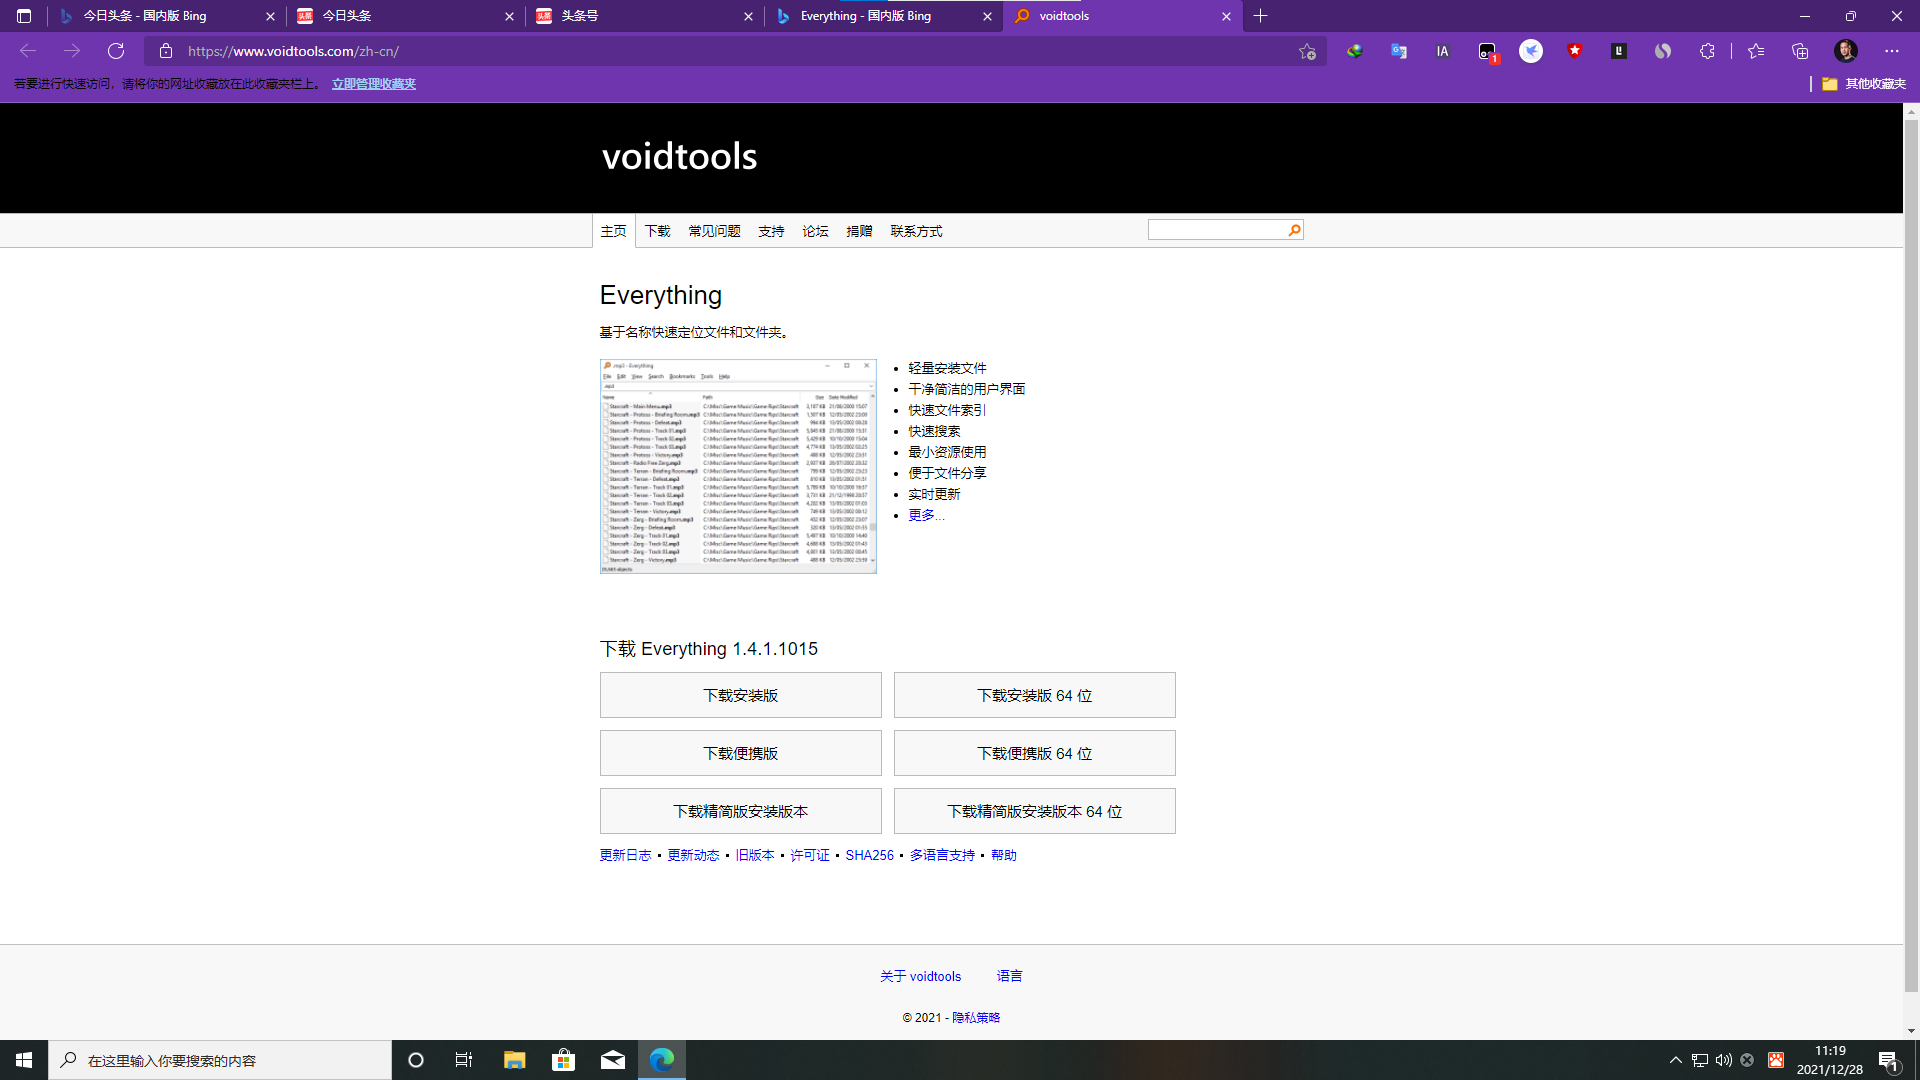1920x1080 pixels.
Task: Click the blue bird extension icon
Action: 1531,51
